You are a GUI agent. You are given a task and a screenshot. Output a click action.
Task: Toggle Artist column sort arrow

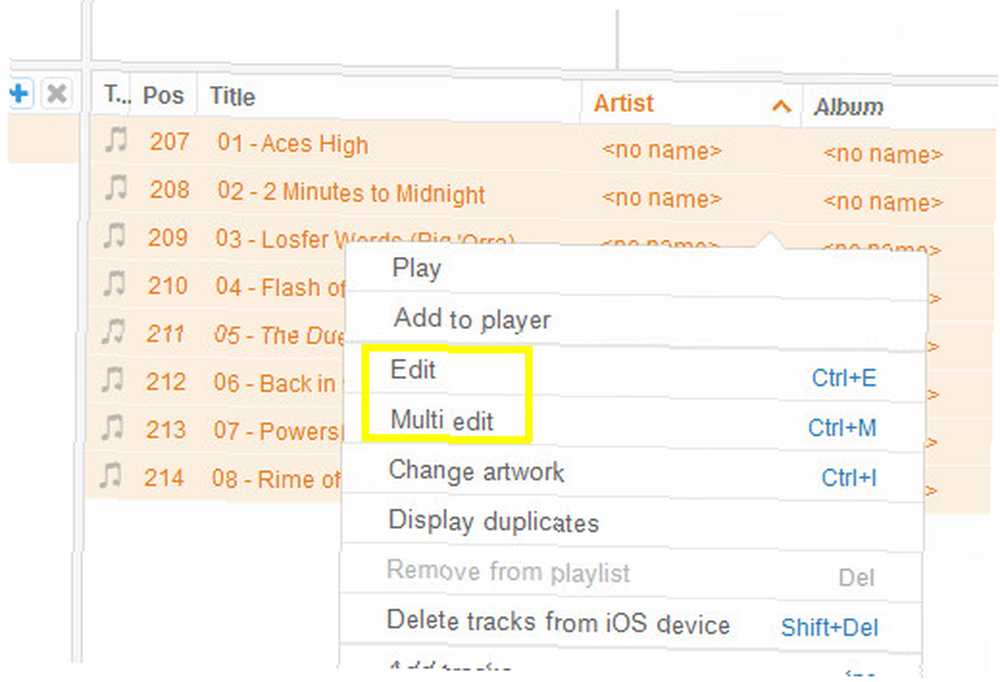coord(782,106)
